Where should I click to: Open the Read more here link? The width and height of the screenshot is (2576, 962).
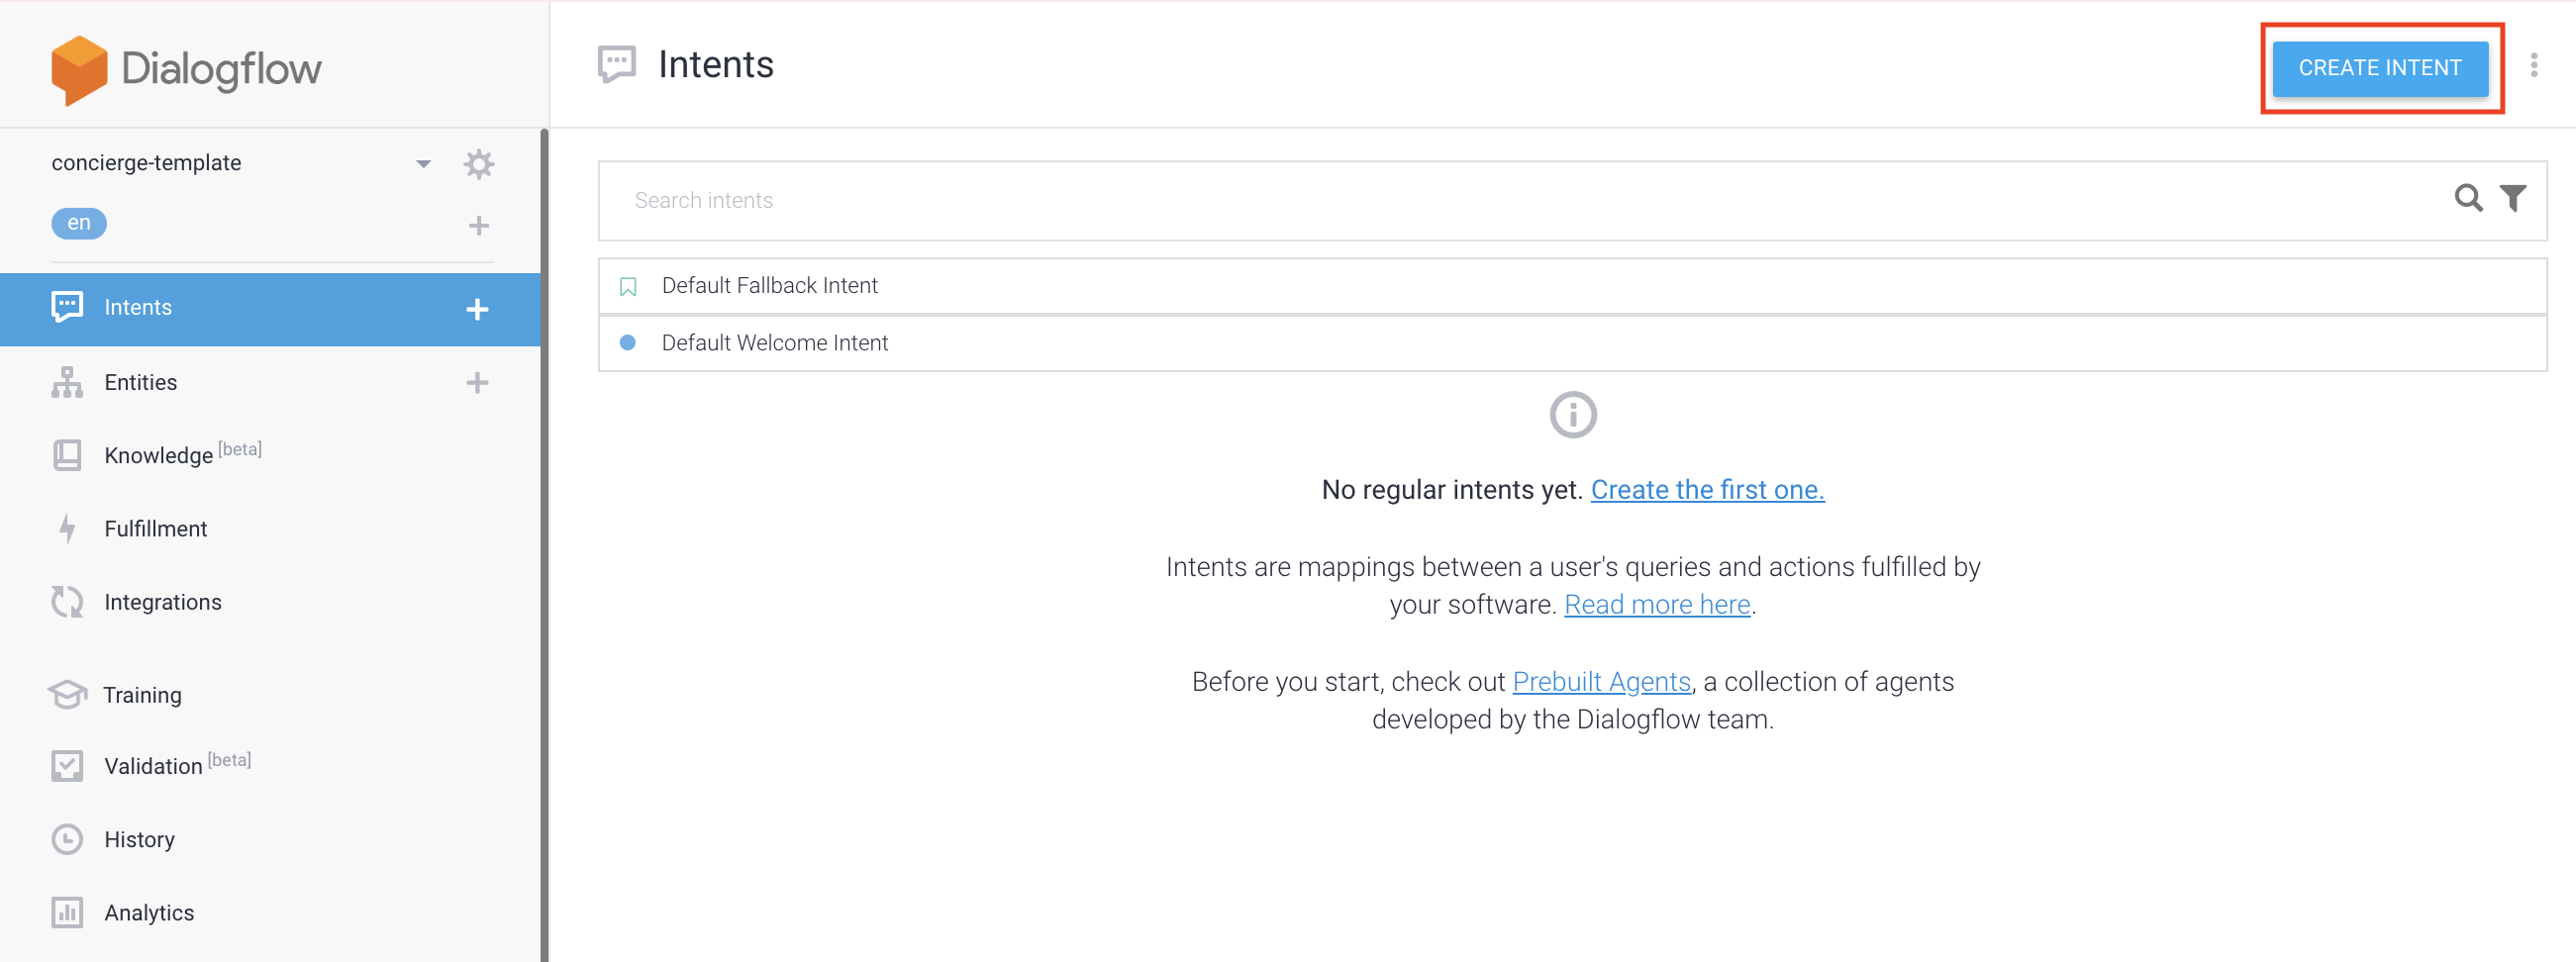pos(1656,604)
